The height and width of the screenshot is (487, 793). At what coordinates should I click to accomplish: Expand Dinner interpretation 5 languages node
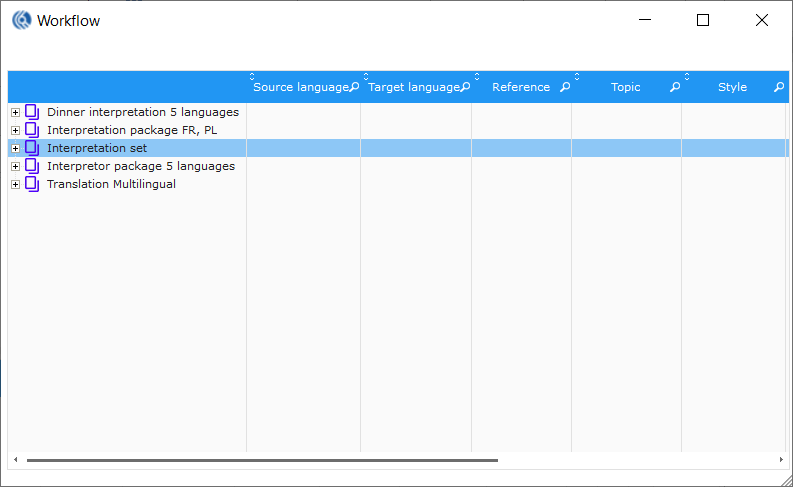15,112
